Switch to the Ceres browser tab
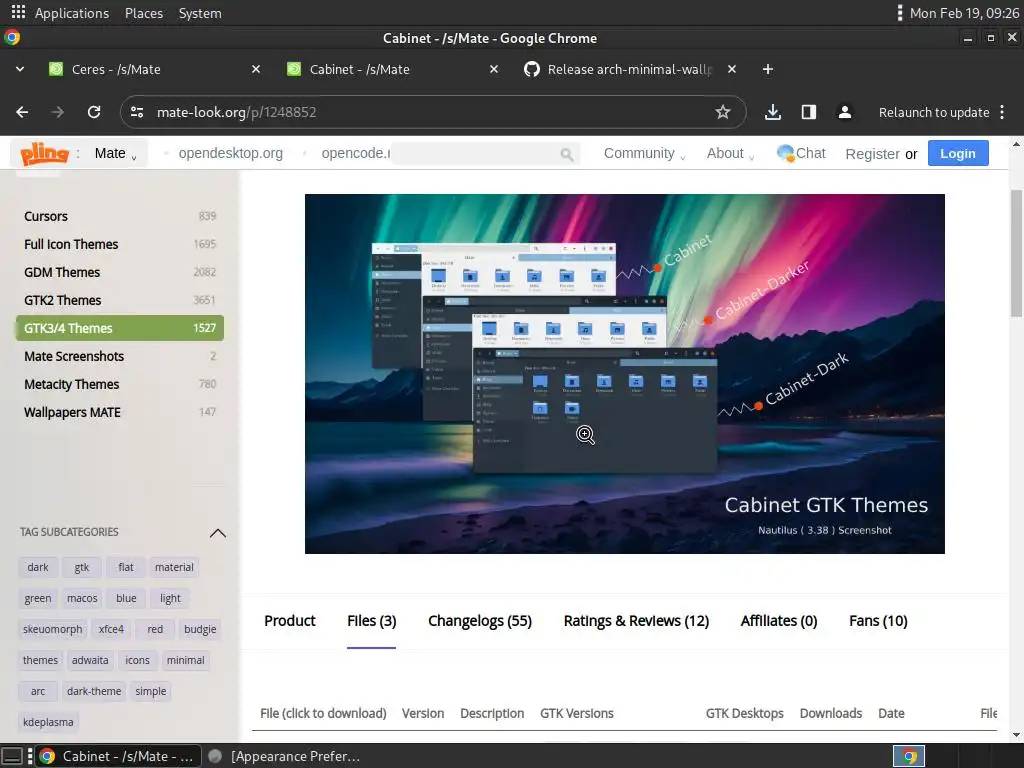The height and width of the screenshot is (768, 1024). [153, 69]
